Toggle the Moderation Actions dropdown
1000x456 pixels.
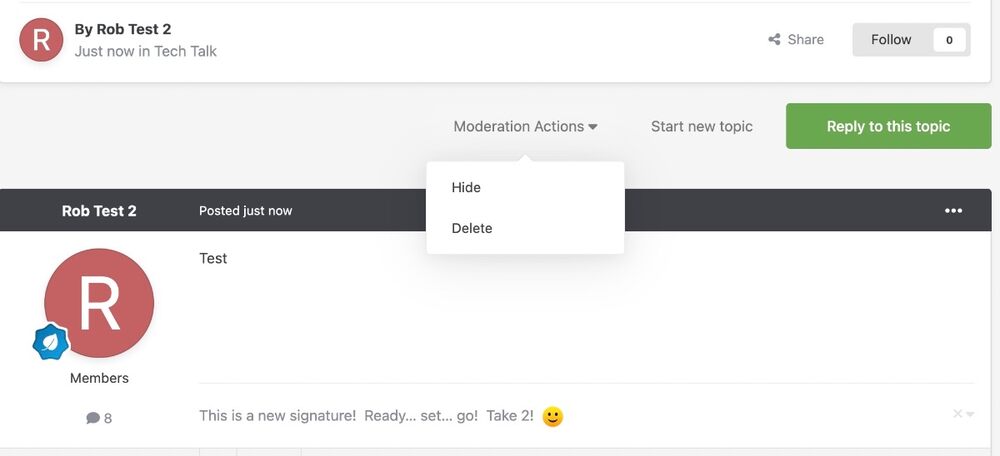(x=525, y=127)
